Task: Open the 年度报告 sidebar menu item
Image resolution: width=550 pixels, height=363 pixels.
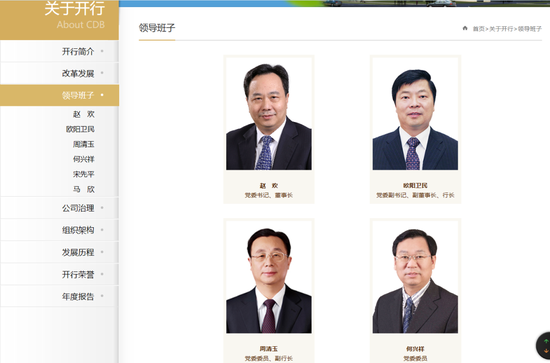Action: click(59, 296)
